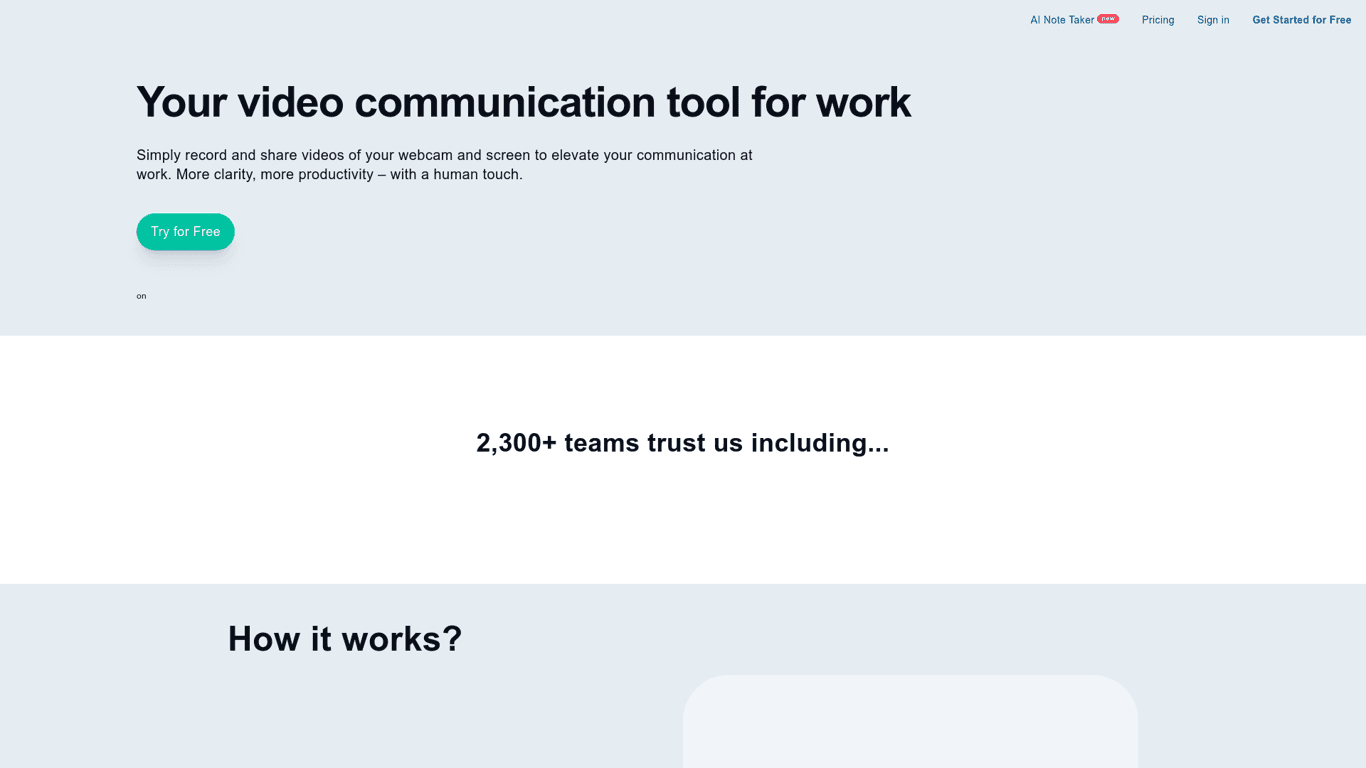Viewport: 1366px width, 768px height.
Task: Open the AI Note Taker page
Action: (1062, 20)
